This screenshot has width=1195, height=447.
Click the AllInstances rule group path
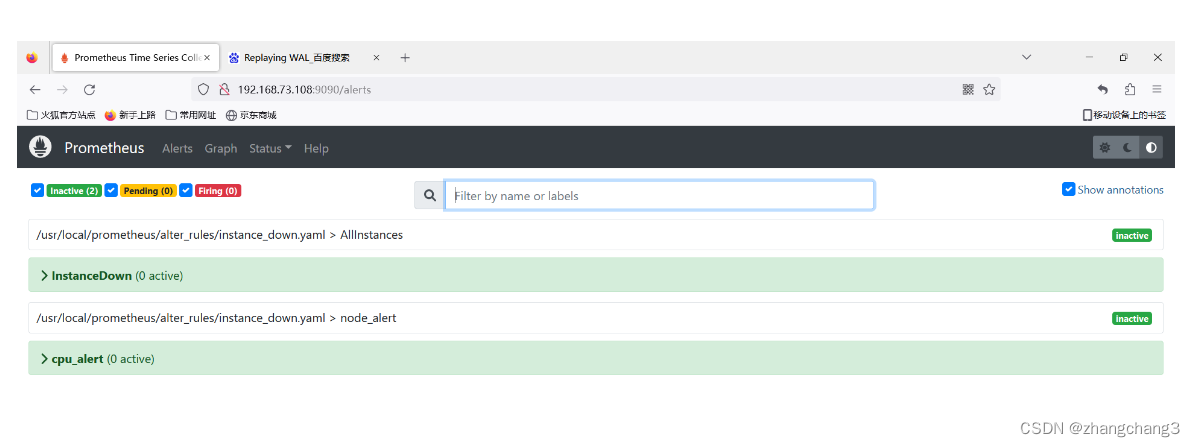click(x=219, y=235)
